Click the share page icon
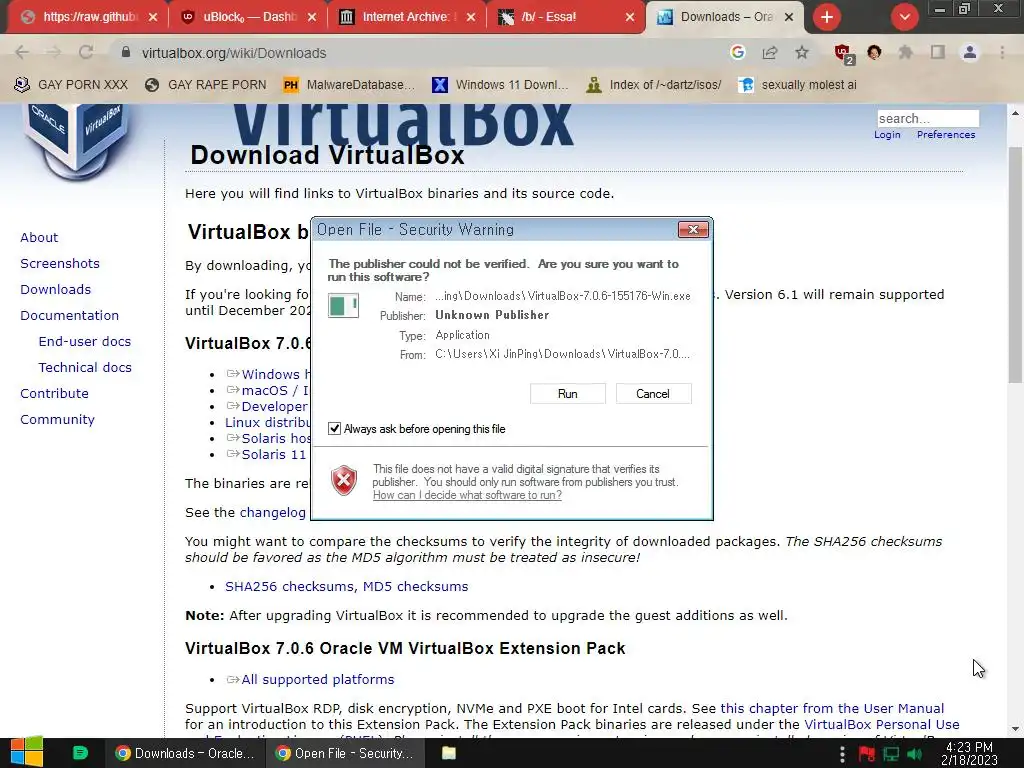Screen dimensions: 1024x768 (x=770, y=53)
